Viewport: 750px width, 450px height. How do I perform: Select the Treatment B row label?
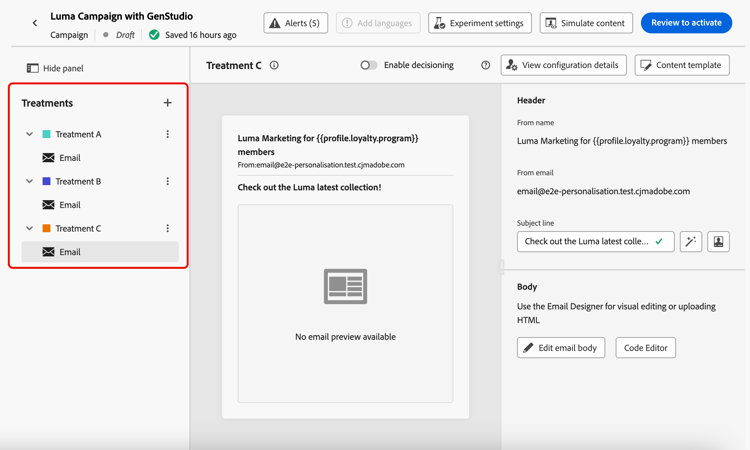[x=78, y=181]
